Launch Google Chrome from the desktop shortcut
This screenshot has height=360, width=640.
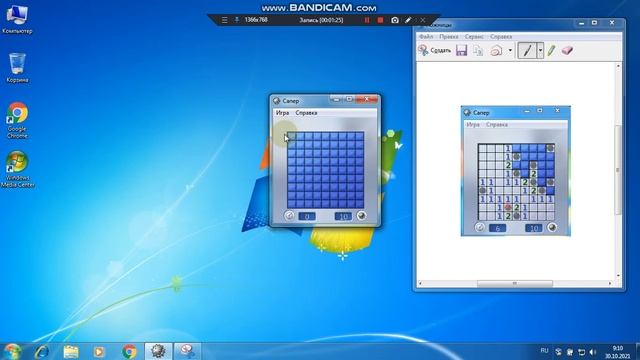(x=17, y=120)
